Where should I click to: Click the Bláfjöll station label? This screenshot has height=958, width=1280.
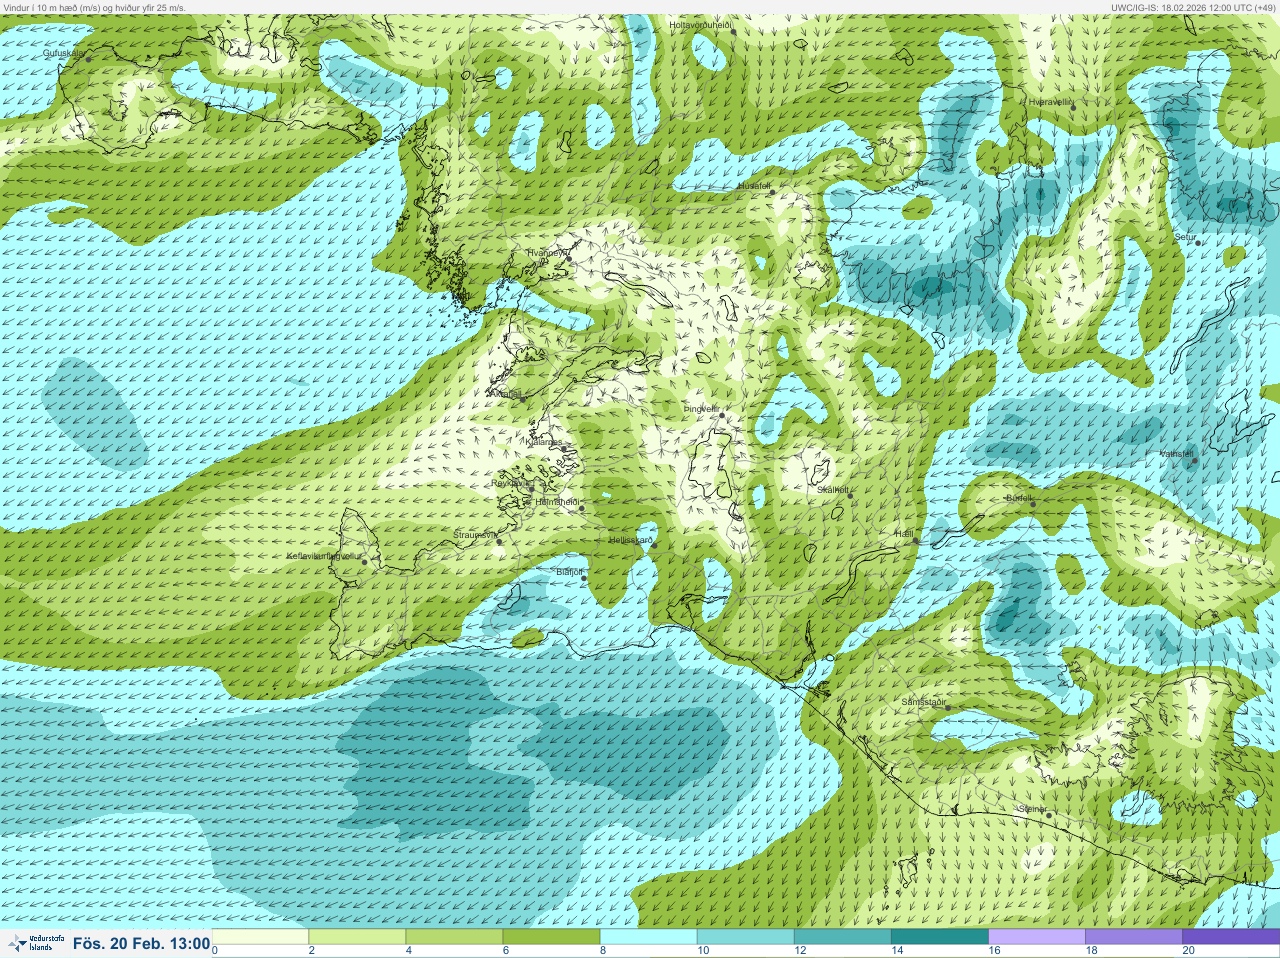(569, 571)
